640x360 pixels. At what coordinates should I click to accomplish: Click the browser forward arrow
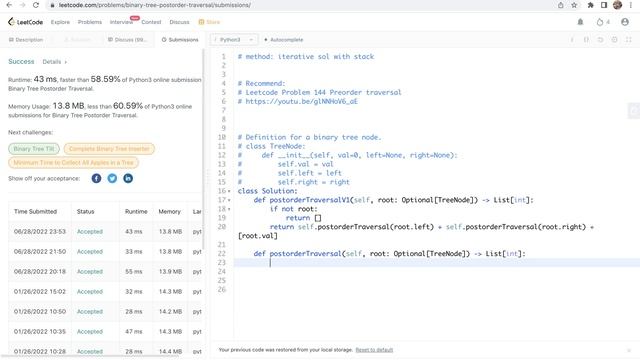pos(22,5)
